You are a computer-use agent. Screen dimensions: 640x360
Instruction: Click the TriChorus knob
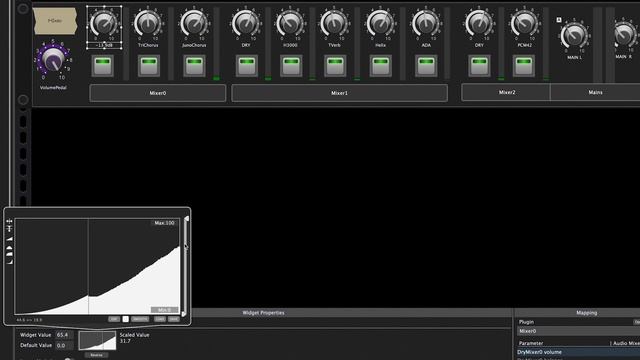click(148, 24)
